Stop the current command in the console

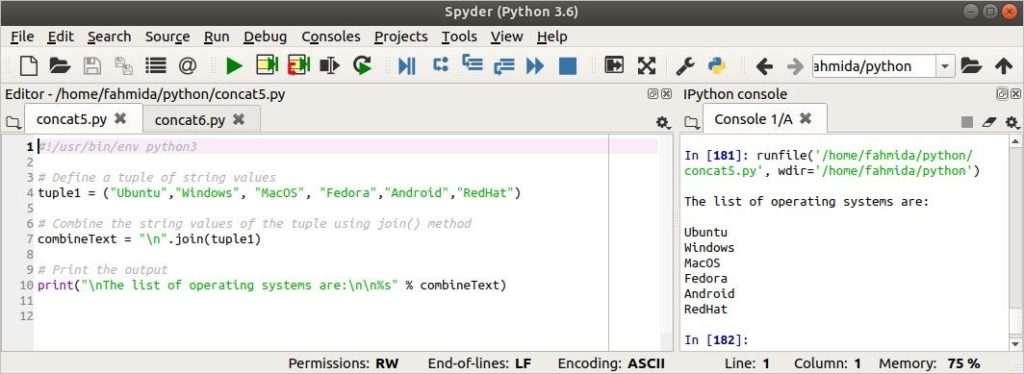(x=967, y=122)
